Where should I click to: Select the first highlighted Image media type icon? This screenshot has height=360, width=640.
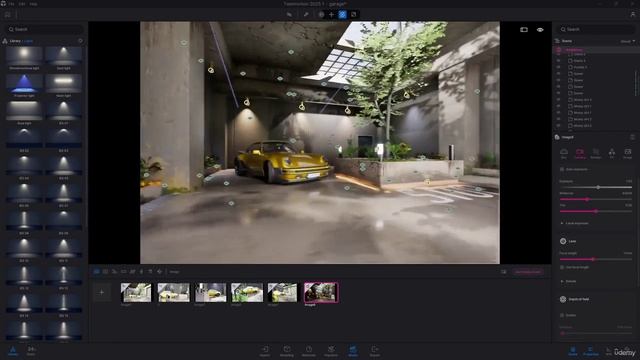[97, 271]
